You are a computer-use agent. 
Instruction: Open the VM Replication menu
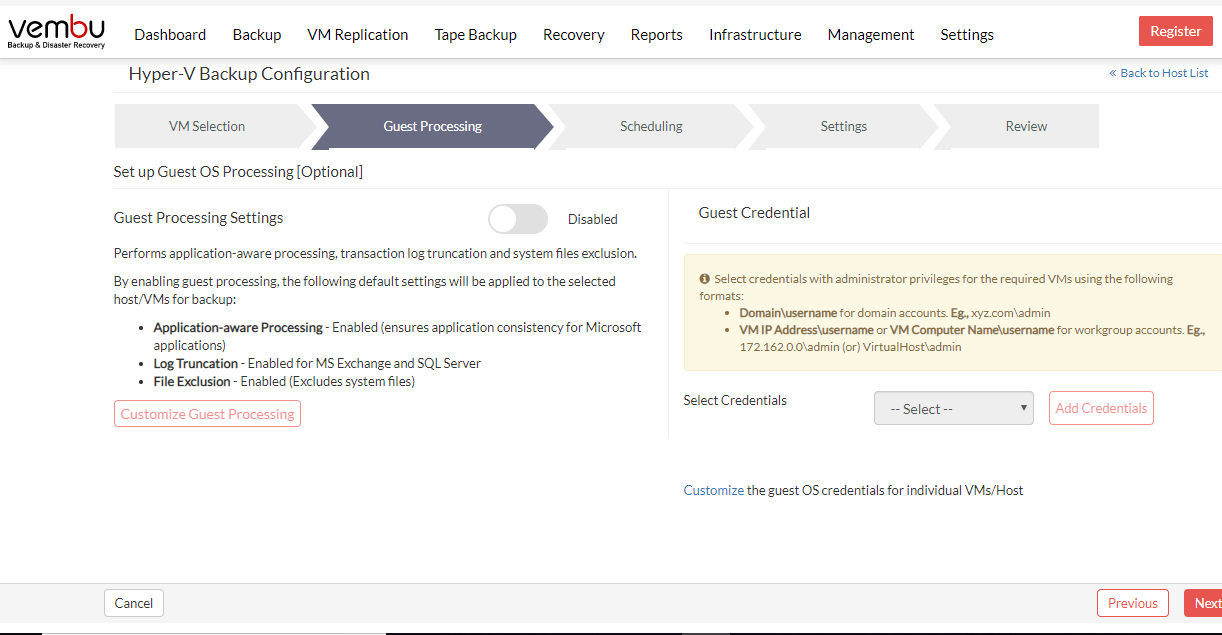tap(358, 34)
